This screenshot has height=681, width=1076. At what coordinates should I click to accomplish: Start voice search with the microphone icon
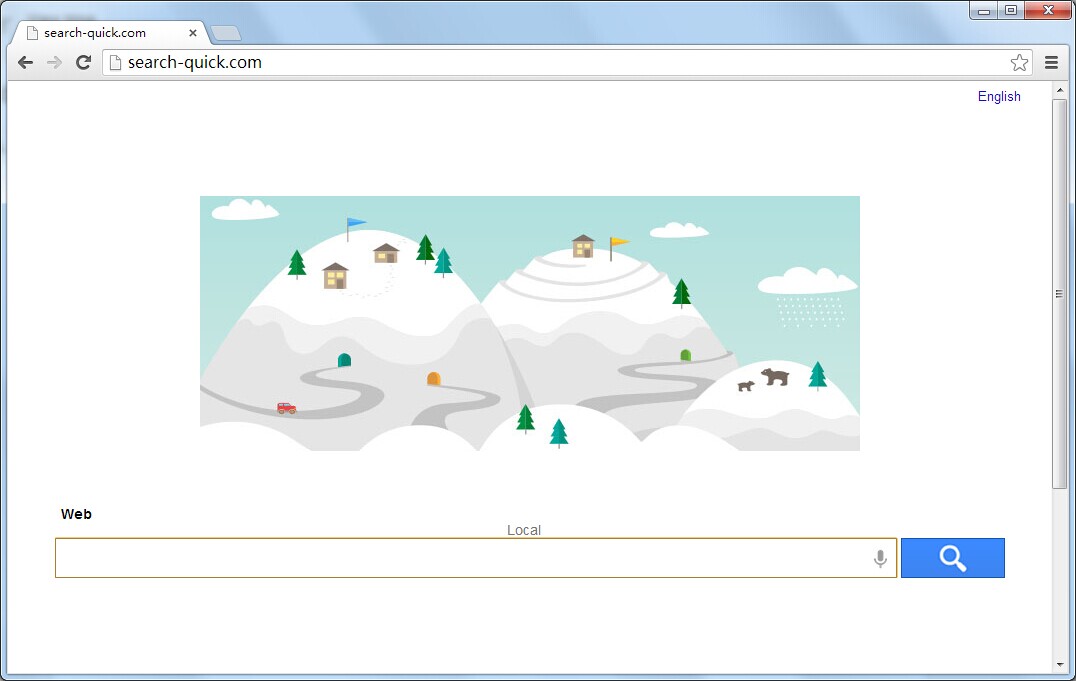880,559
